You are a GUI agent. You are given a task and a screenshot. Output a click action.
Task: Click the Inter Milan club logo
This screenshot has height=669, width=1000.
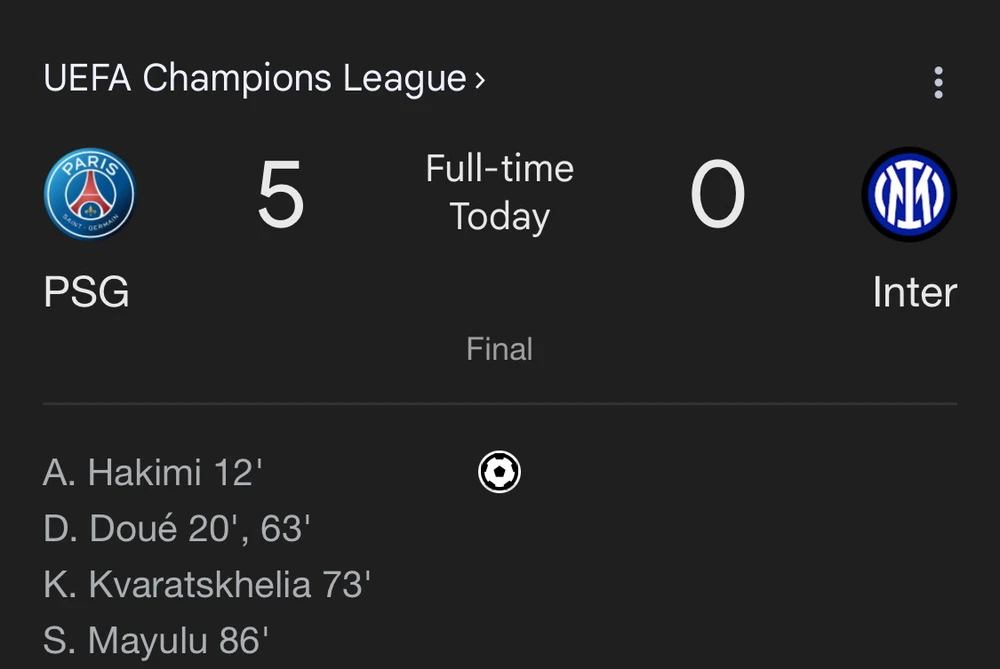[909, 194]
